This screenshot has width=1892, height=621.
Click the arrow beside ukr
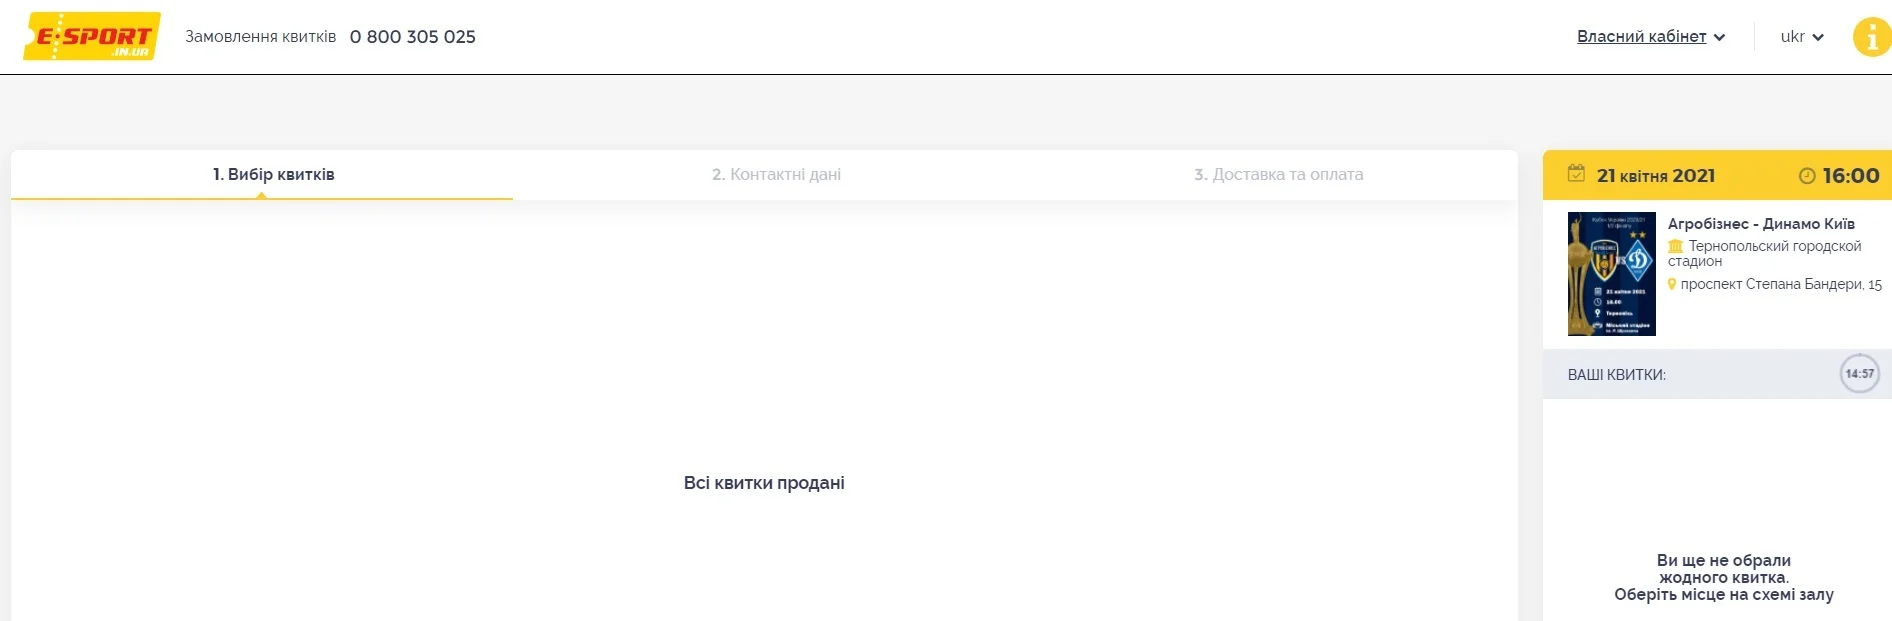coord(1818,38)
